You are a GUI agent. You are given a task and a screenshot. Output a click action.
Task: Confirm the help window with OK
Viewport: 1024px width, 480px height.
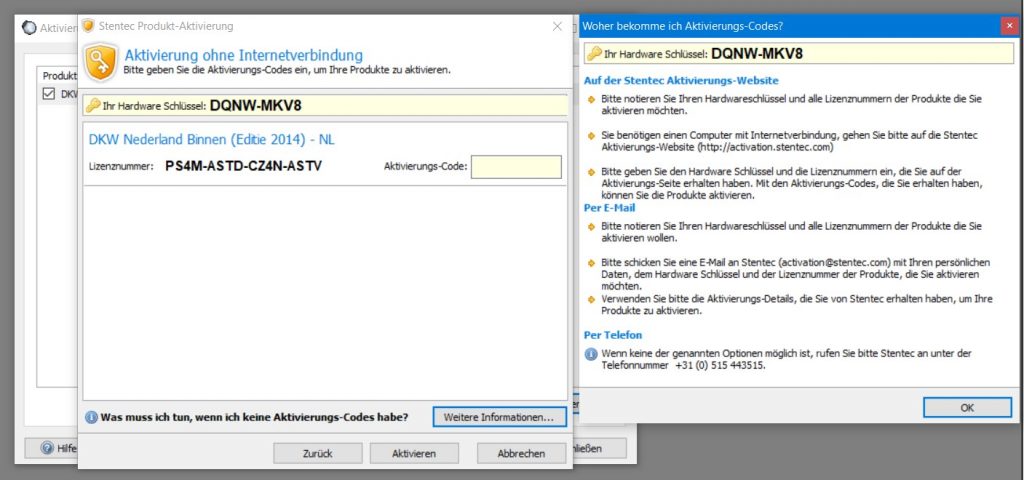click(966, 407)
